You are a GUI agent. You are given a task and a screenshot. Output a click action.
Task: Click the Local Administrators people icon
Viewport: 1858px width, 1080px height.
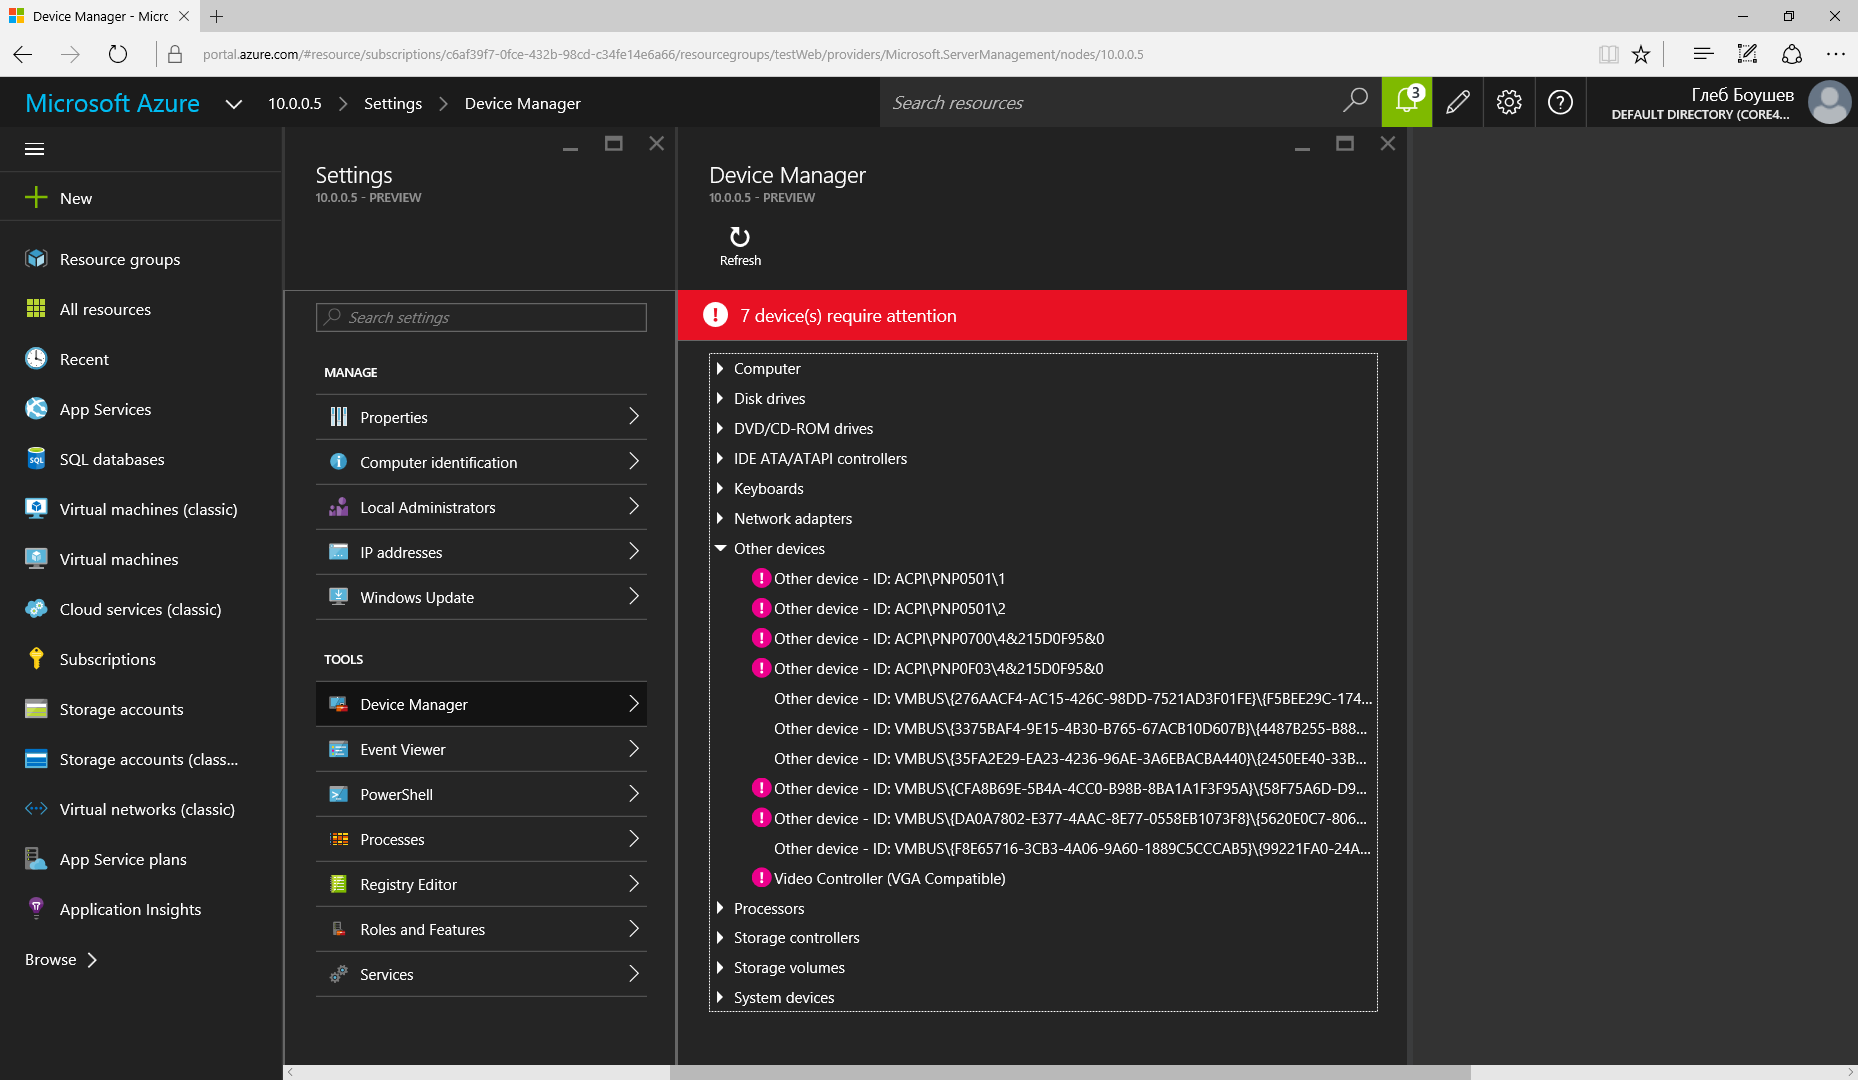(x=339, y=507)
